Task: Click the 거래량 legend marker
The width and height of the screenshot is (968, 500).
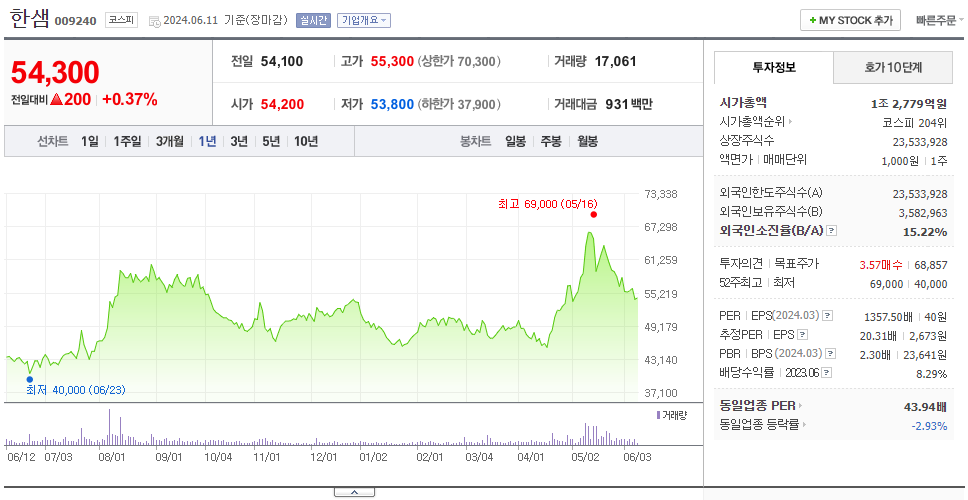Action: click(658, 415)
